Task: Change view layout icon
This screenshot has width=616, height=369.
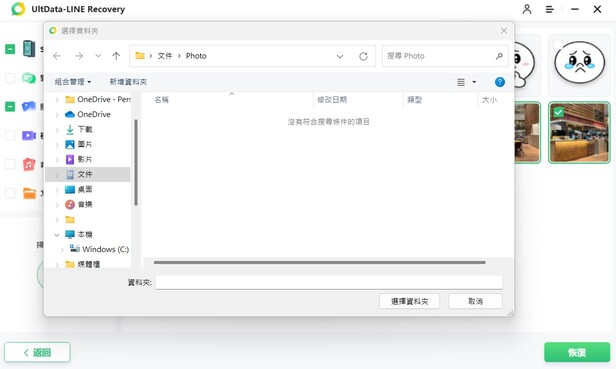Action: pyautogui.click(x=461, y=82)
